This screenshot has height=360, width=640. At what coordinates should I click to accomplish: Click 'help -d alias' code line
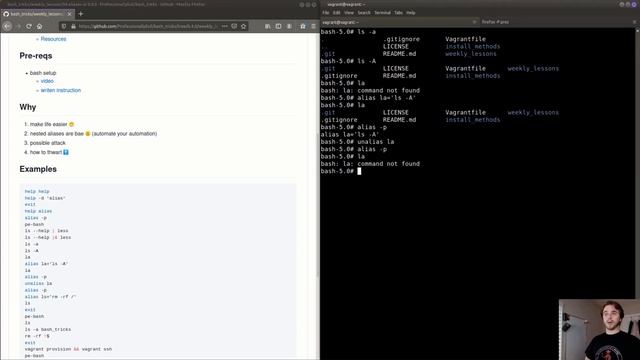45,198
